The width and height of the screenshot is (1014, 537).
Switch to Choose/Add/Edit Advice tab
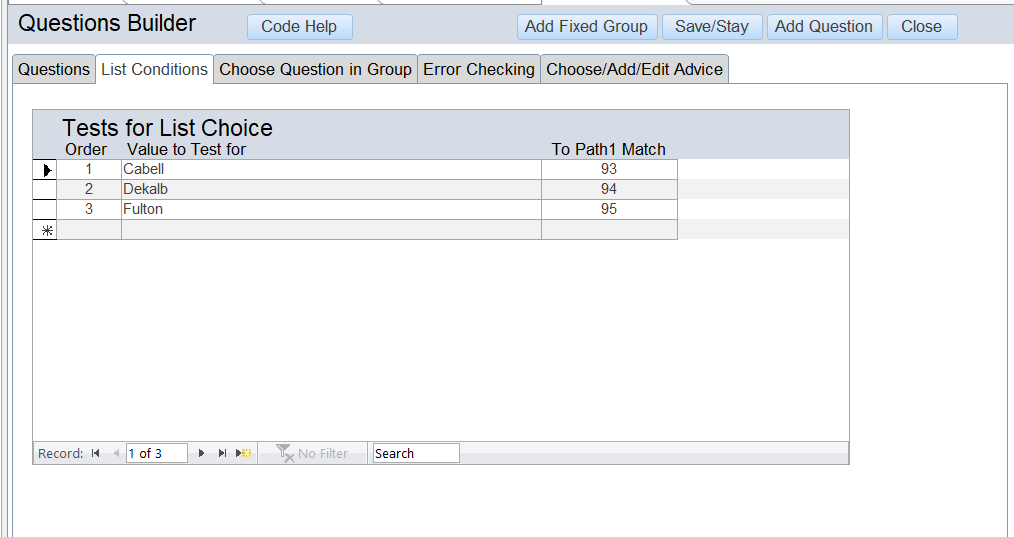(634, 69)
